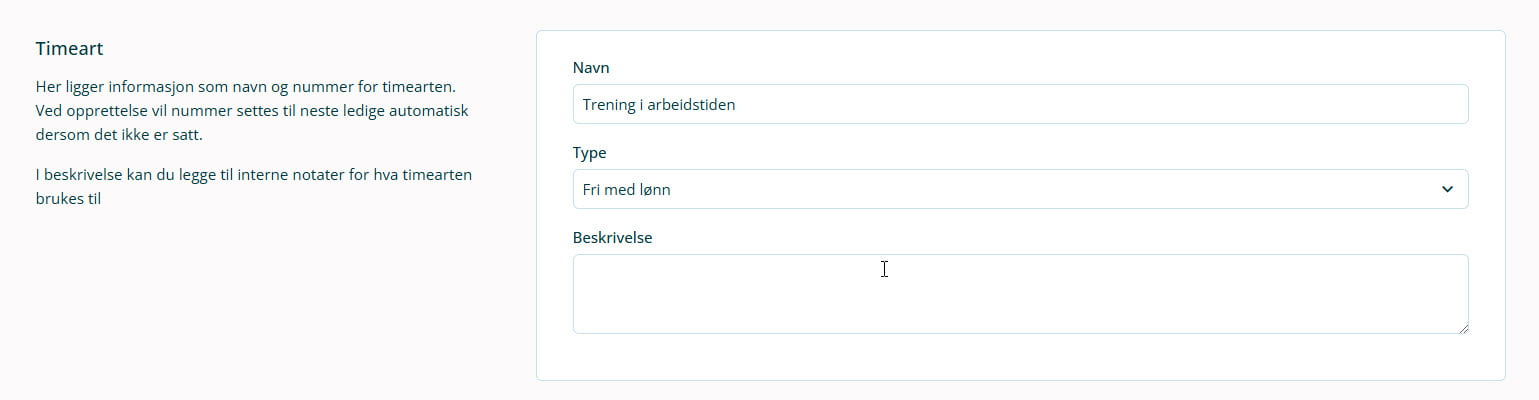
Task: Click empty card area below Beskrivelse box
Action: point(1020,357)
